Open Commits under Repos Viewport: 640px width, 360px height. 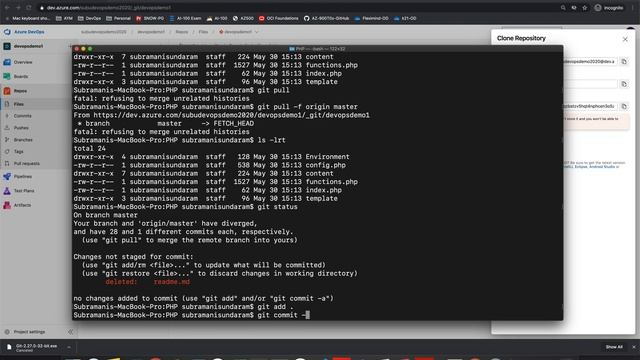click(22, 116)
